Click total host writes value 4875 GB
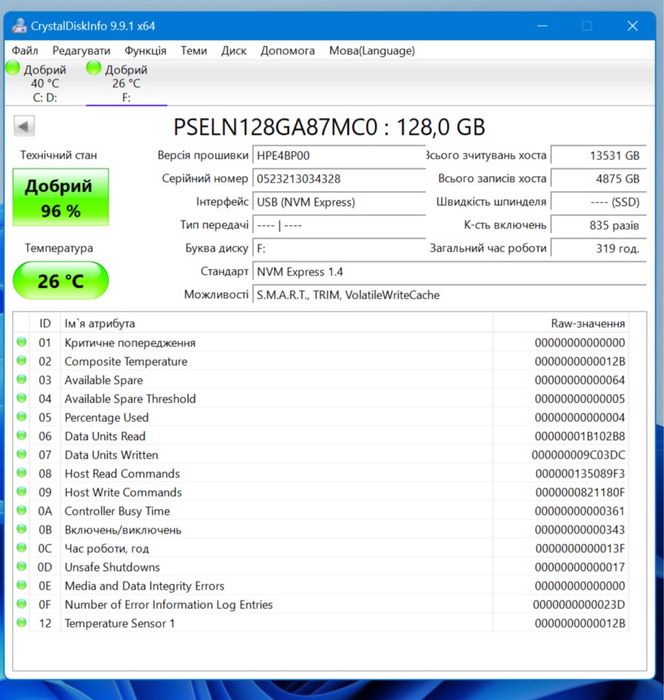The height and width of the screenshot is (700, 664). (598, 179)
